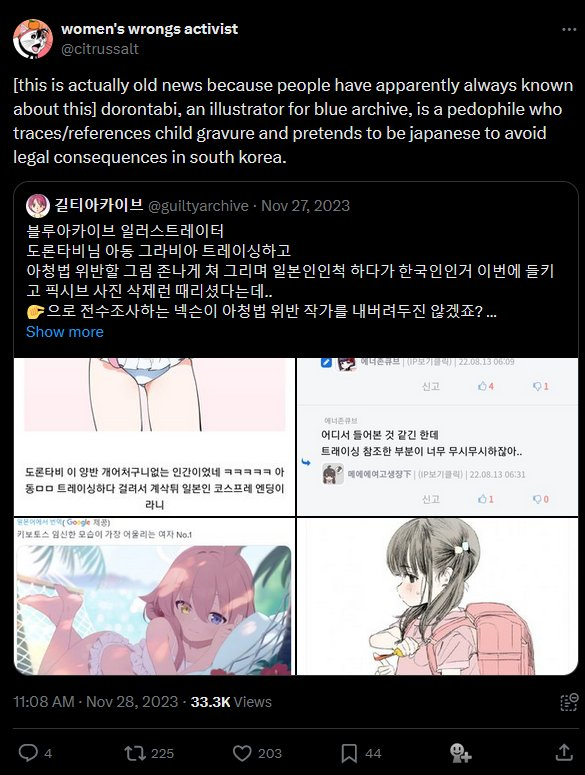585x775 pixels.
Task: Open the reader view icon beside Views
Action: (x=569, y=701)
